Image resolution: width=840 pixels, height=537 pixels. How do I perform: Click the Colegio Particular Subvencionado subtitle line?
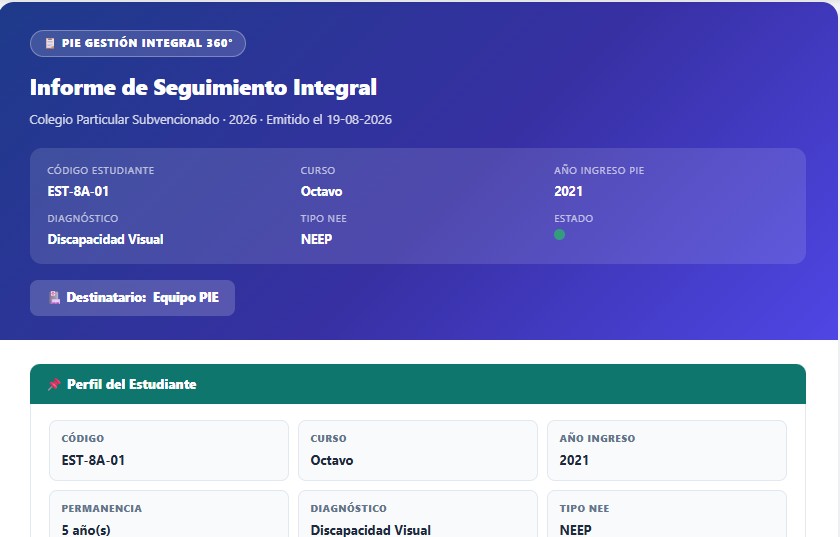coord(211,120)
